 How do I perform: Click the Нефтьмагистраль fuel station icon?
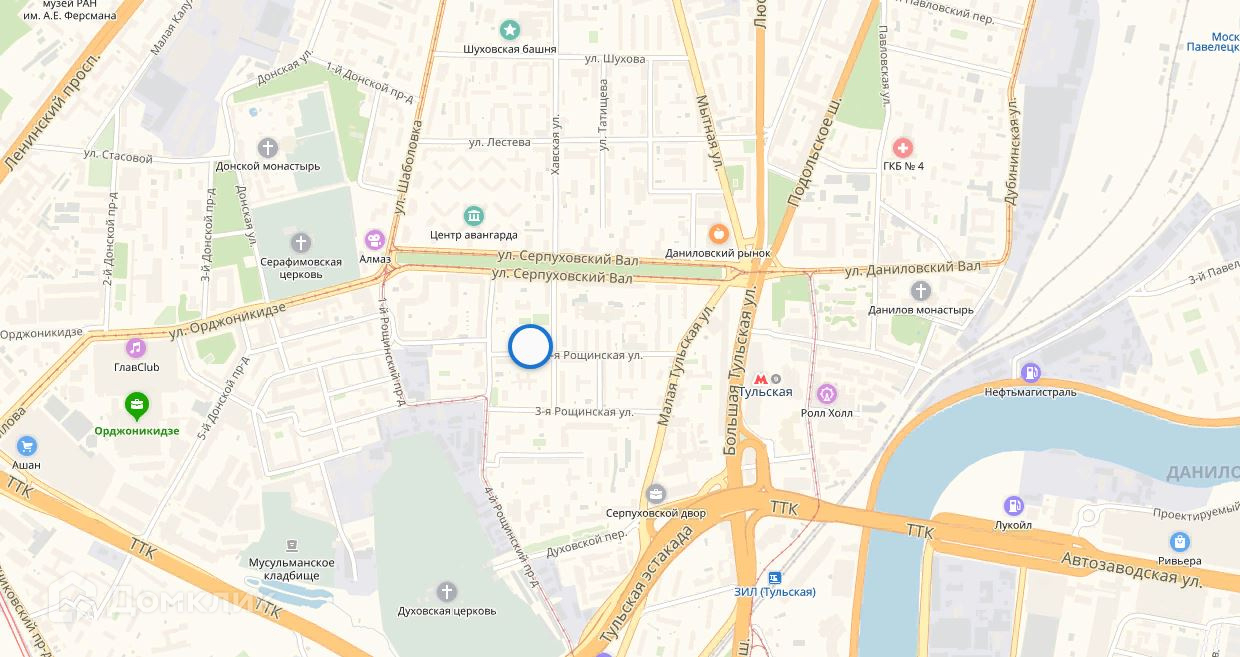[x=1030, y=373]
